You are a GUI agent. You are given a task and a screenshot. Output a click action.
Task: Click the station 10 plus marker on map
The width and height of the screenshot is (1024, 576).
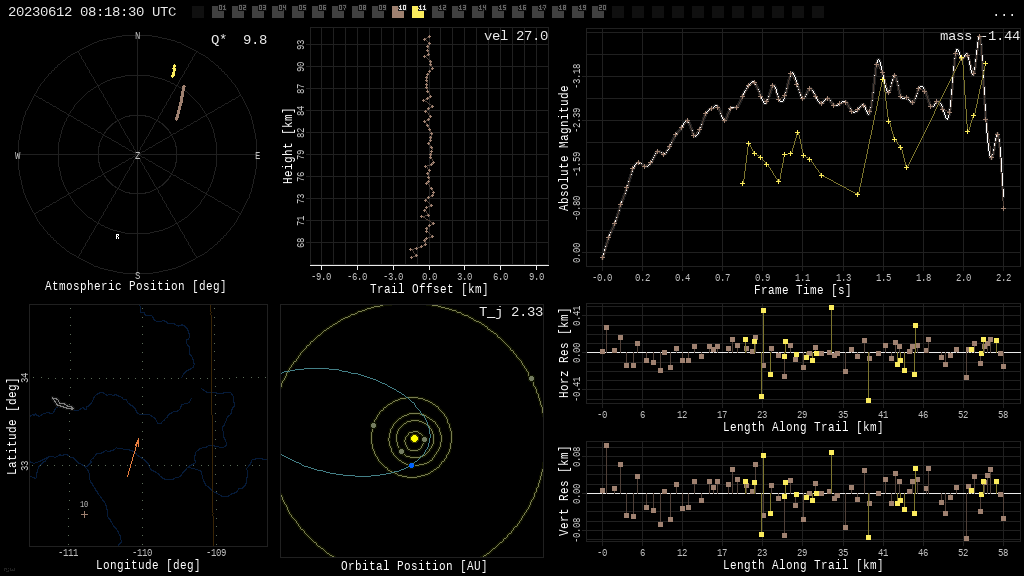click(x=84, y=515)
